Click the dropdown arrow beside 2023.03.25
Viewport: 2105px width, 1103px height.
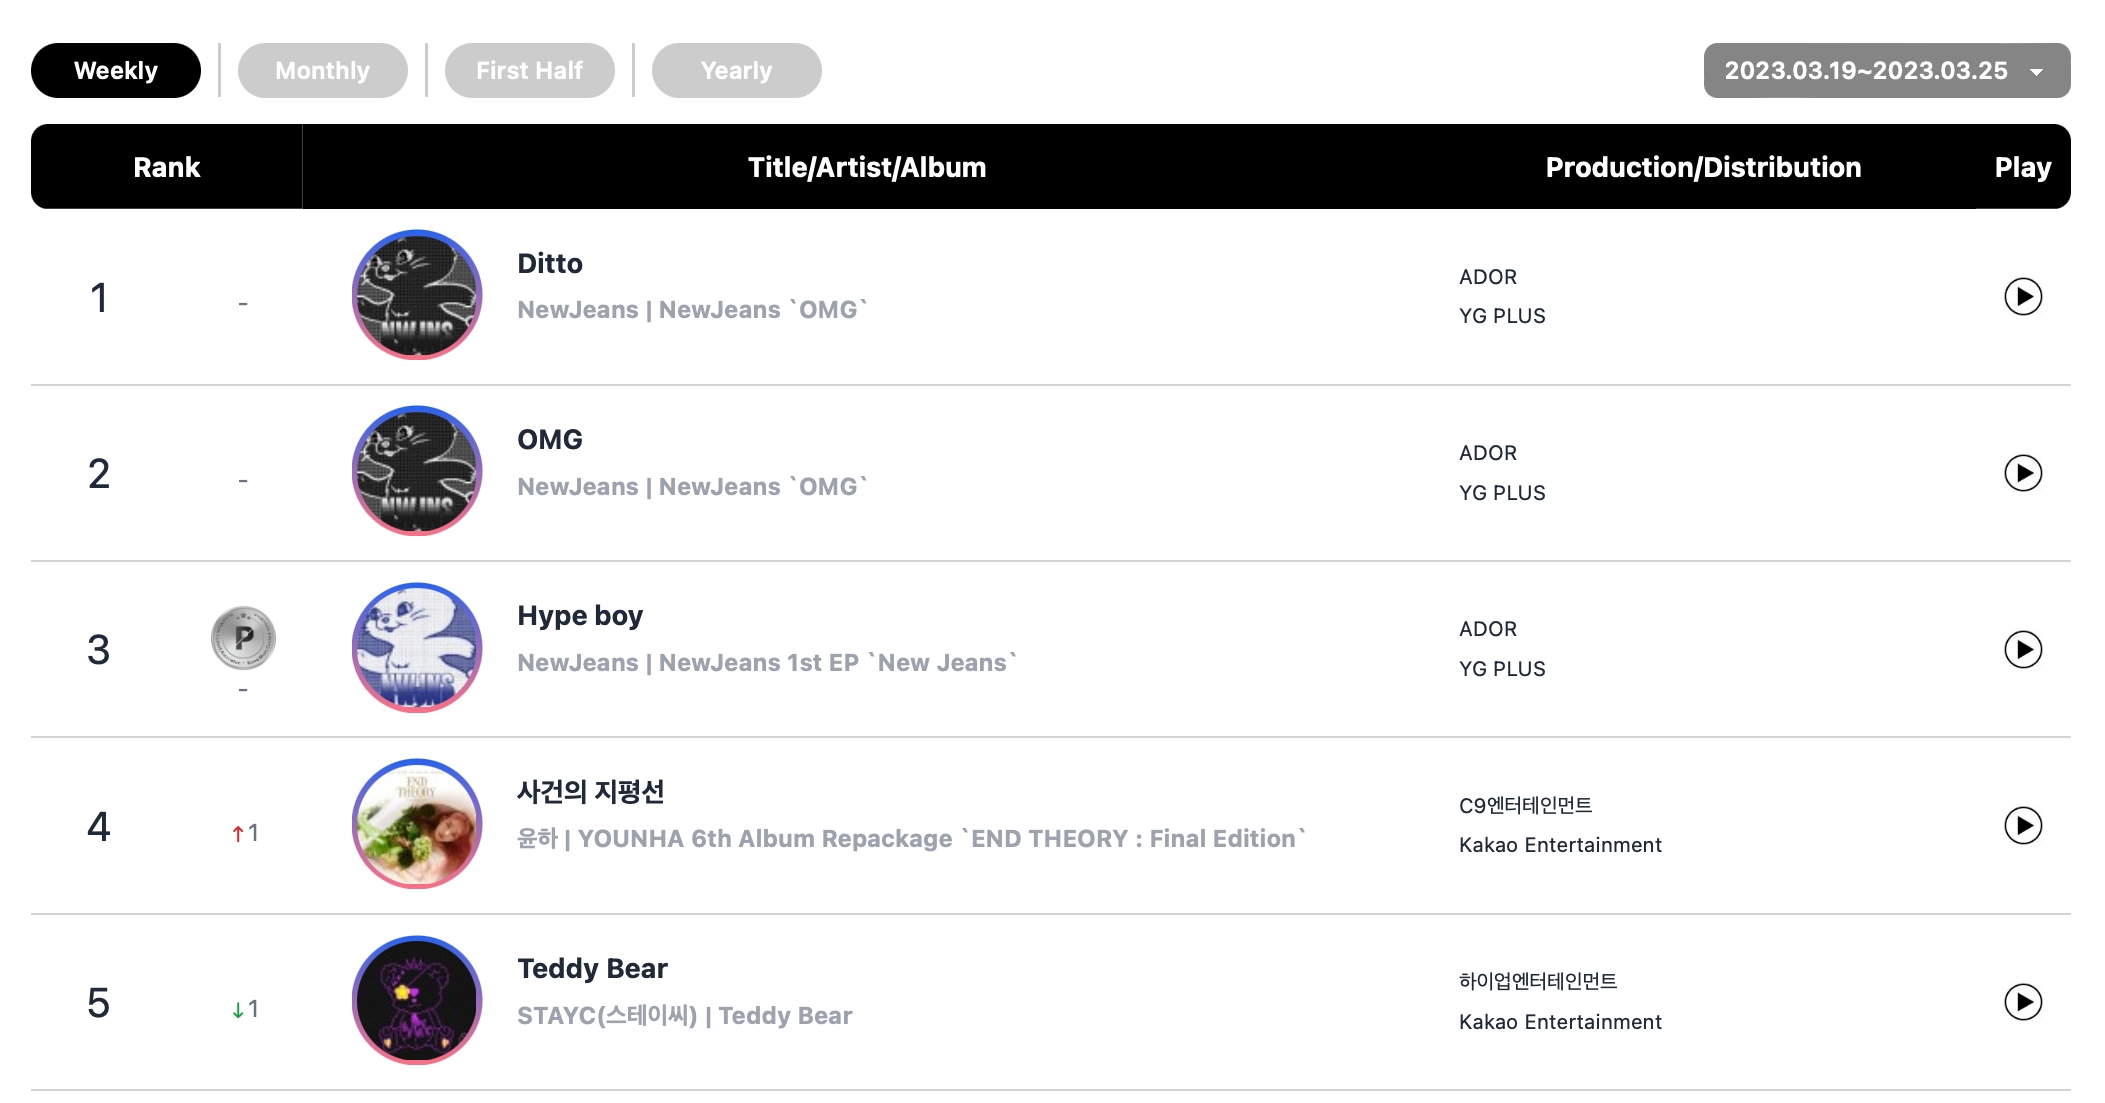tap(2036, 72)
